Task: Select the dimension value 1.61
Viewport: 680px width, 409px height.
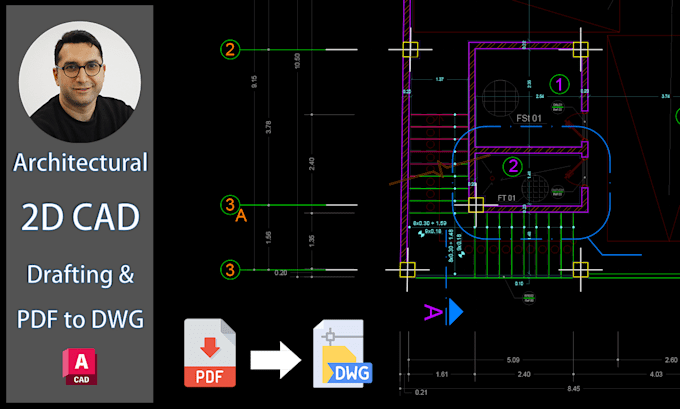Action: [441, 374]
